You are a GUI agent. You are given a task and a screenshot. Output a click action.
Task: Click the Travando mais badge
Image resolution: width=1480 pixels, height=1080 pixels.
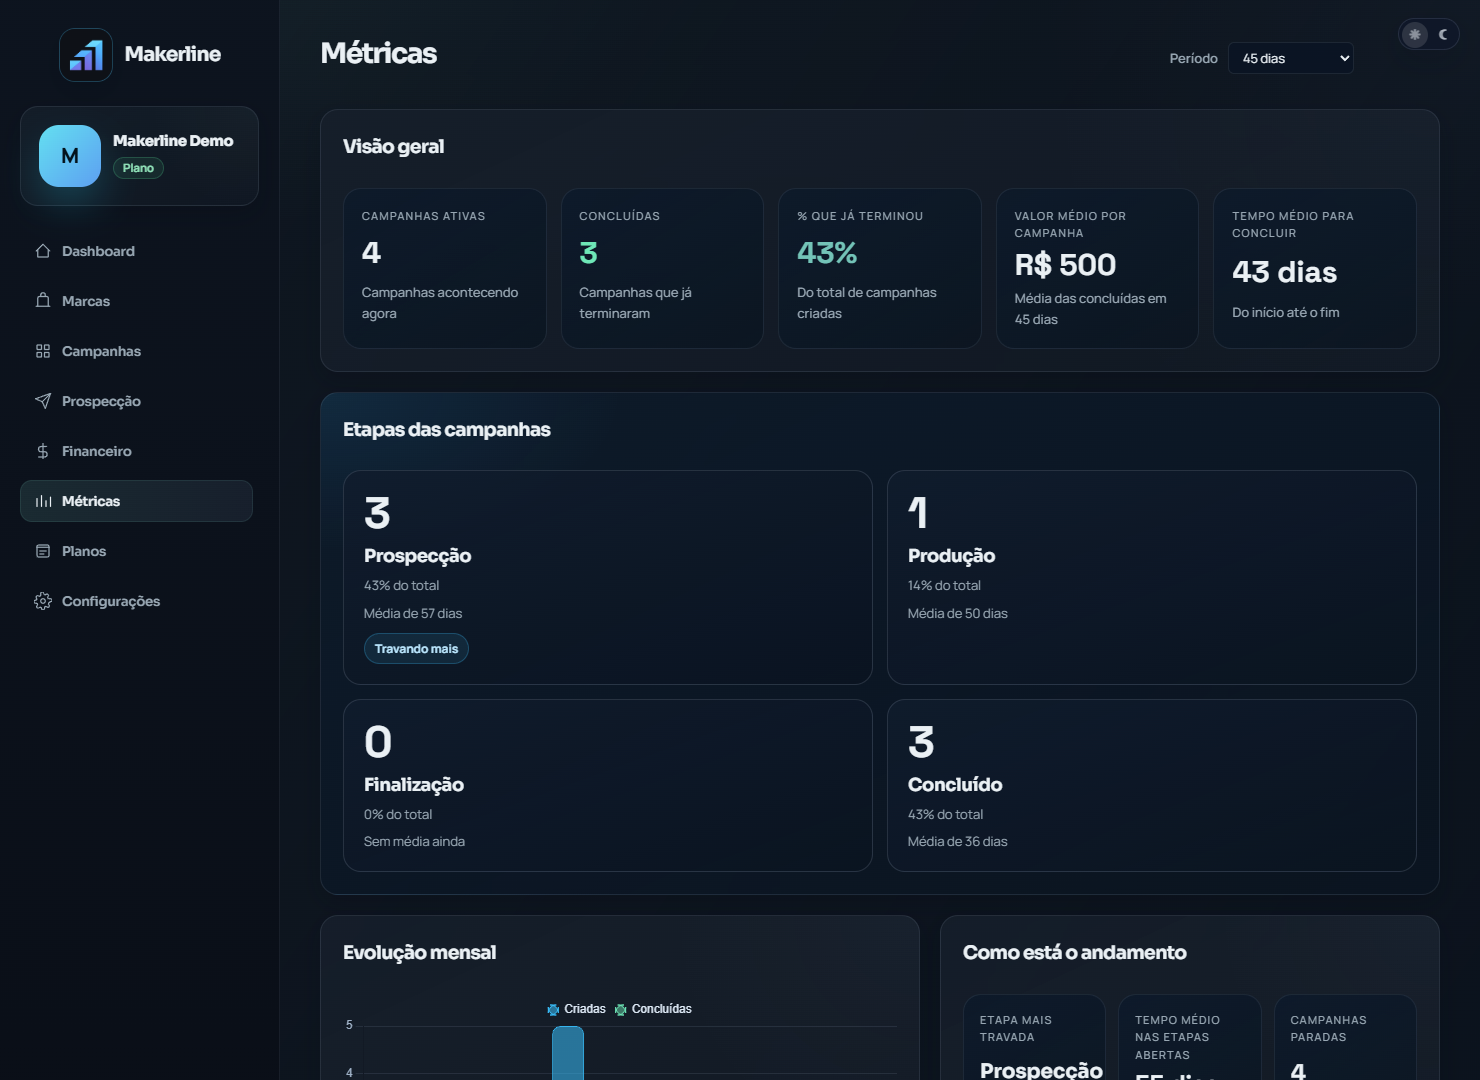click(416, 649)
